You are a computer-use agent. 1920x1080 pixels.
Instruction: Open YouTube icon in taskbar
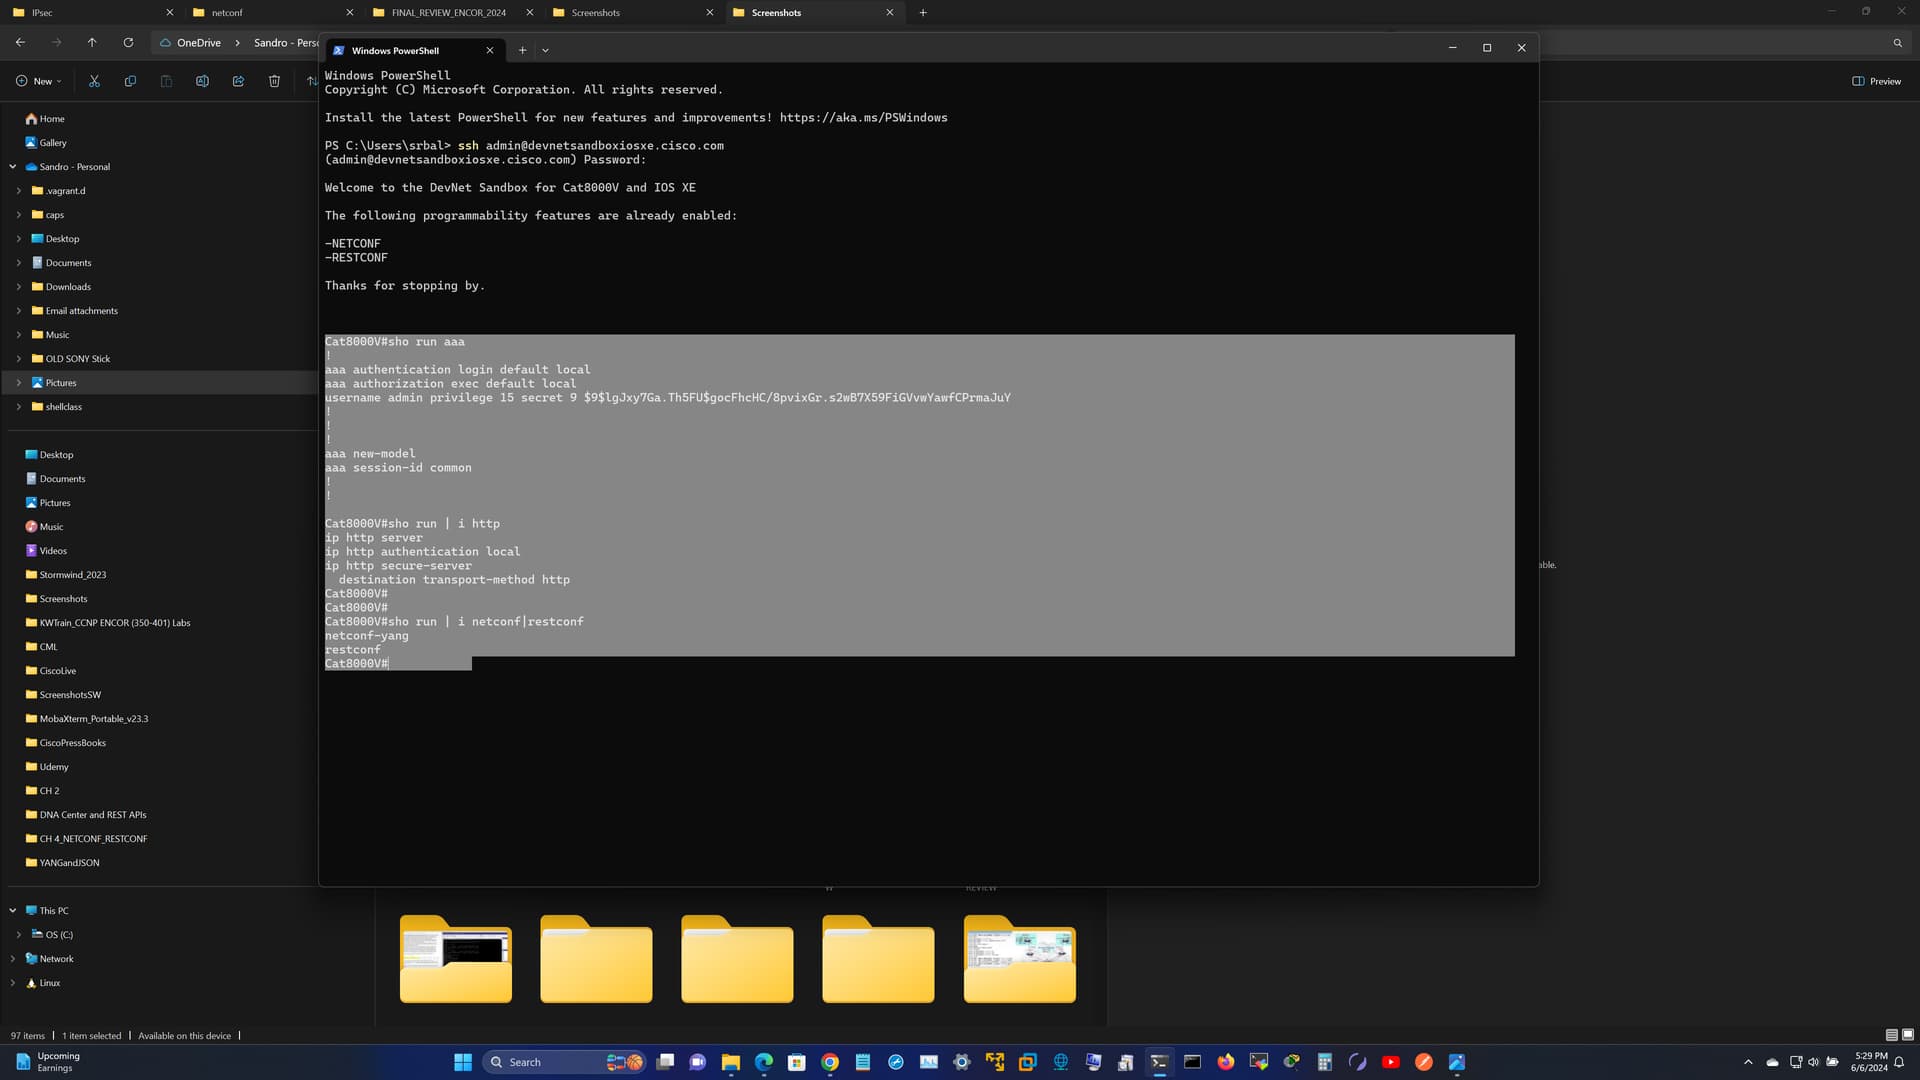(x=1391, y=1062)
